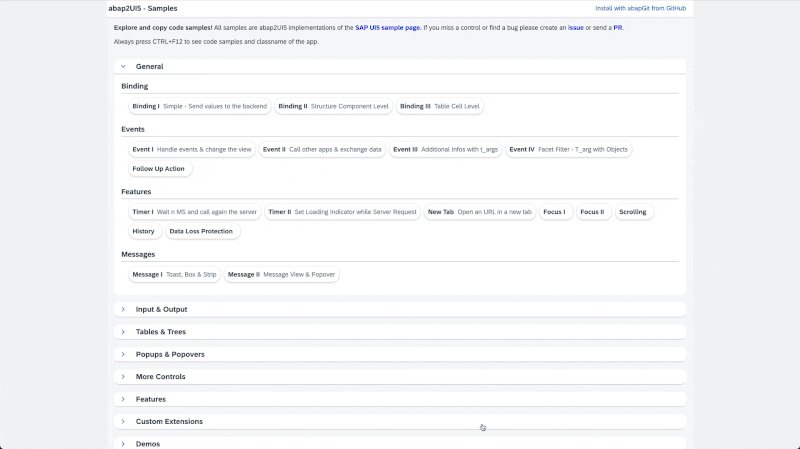Open the Data Loss Protection sample
800x449 pixels.
pyautogui.click(x=203, y=231)
